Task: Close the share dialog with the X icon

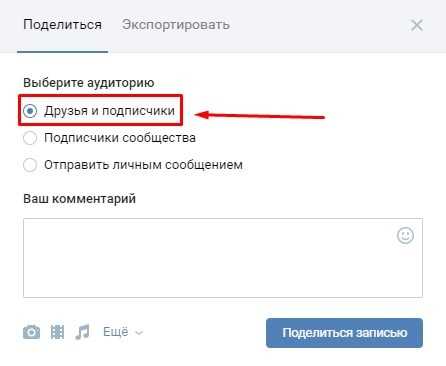Action: 417,25
